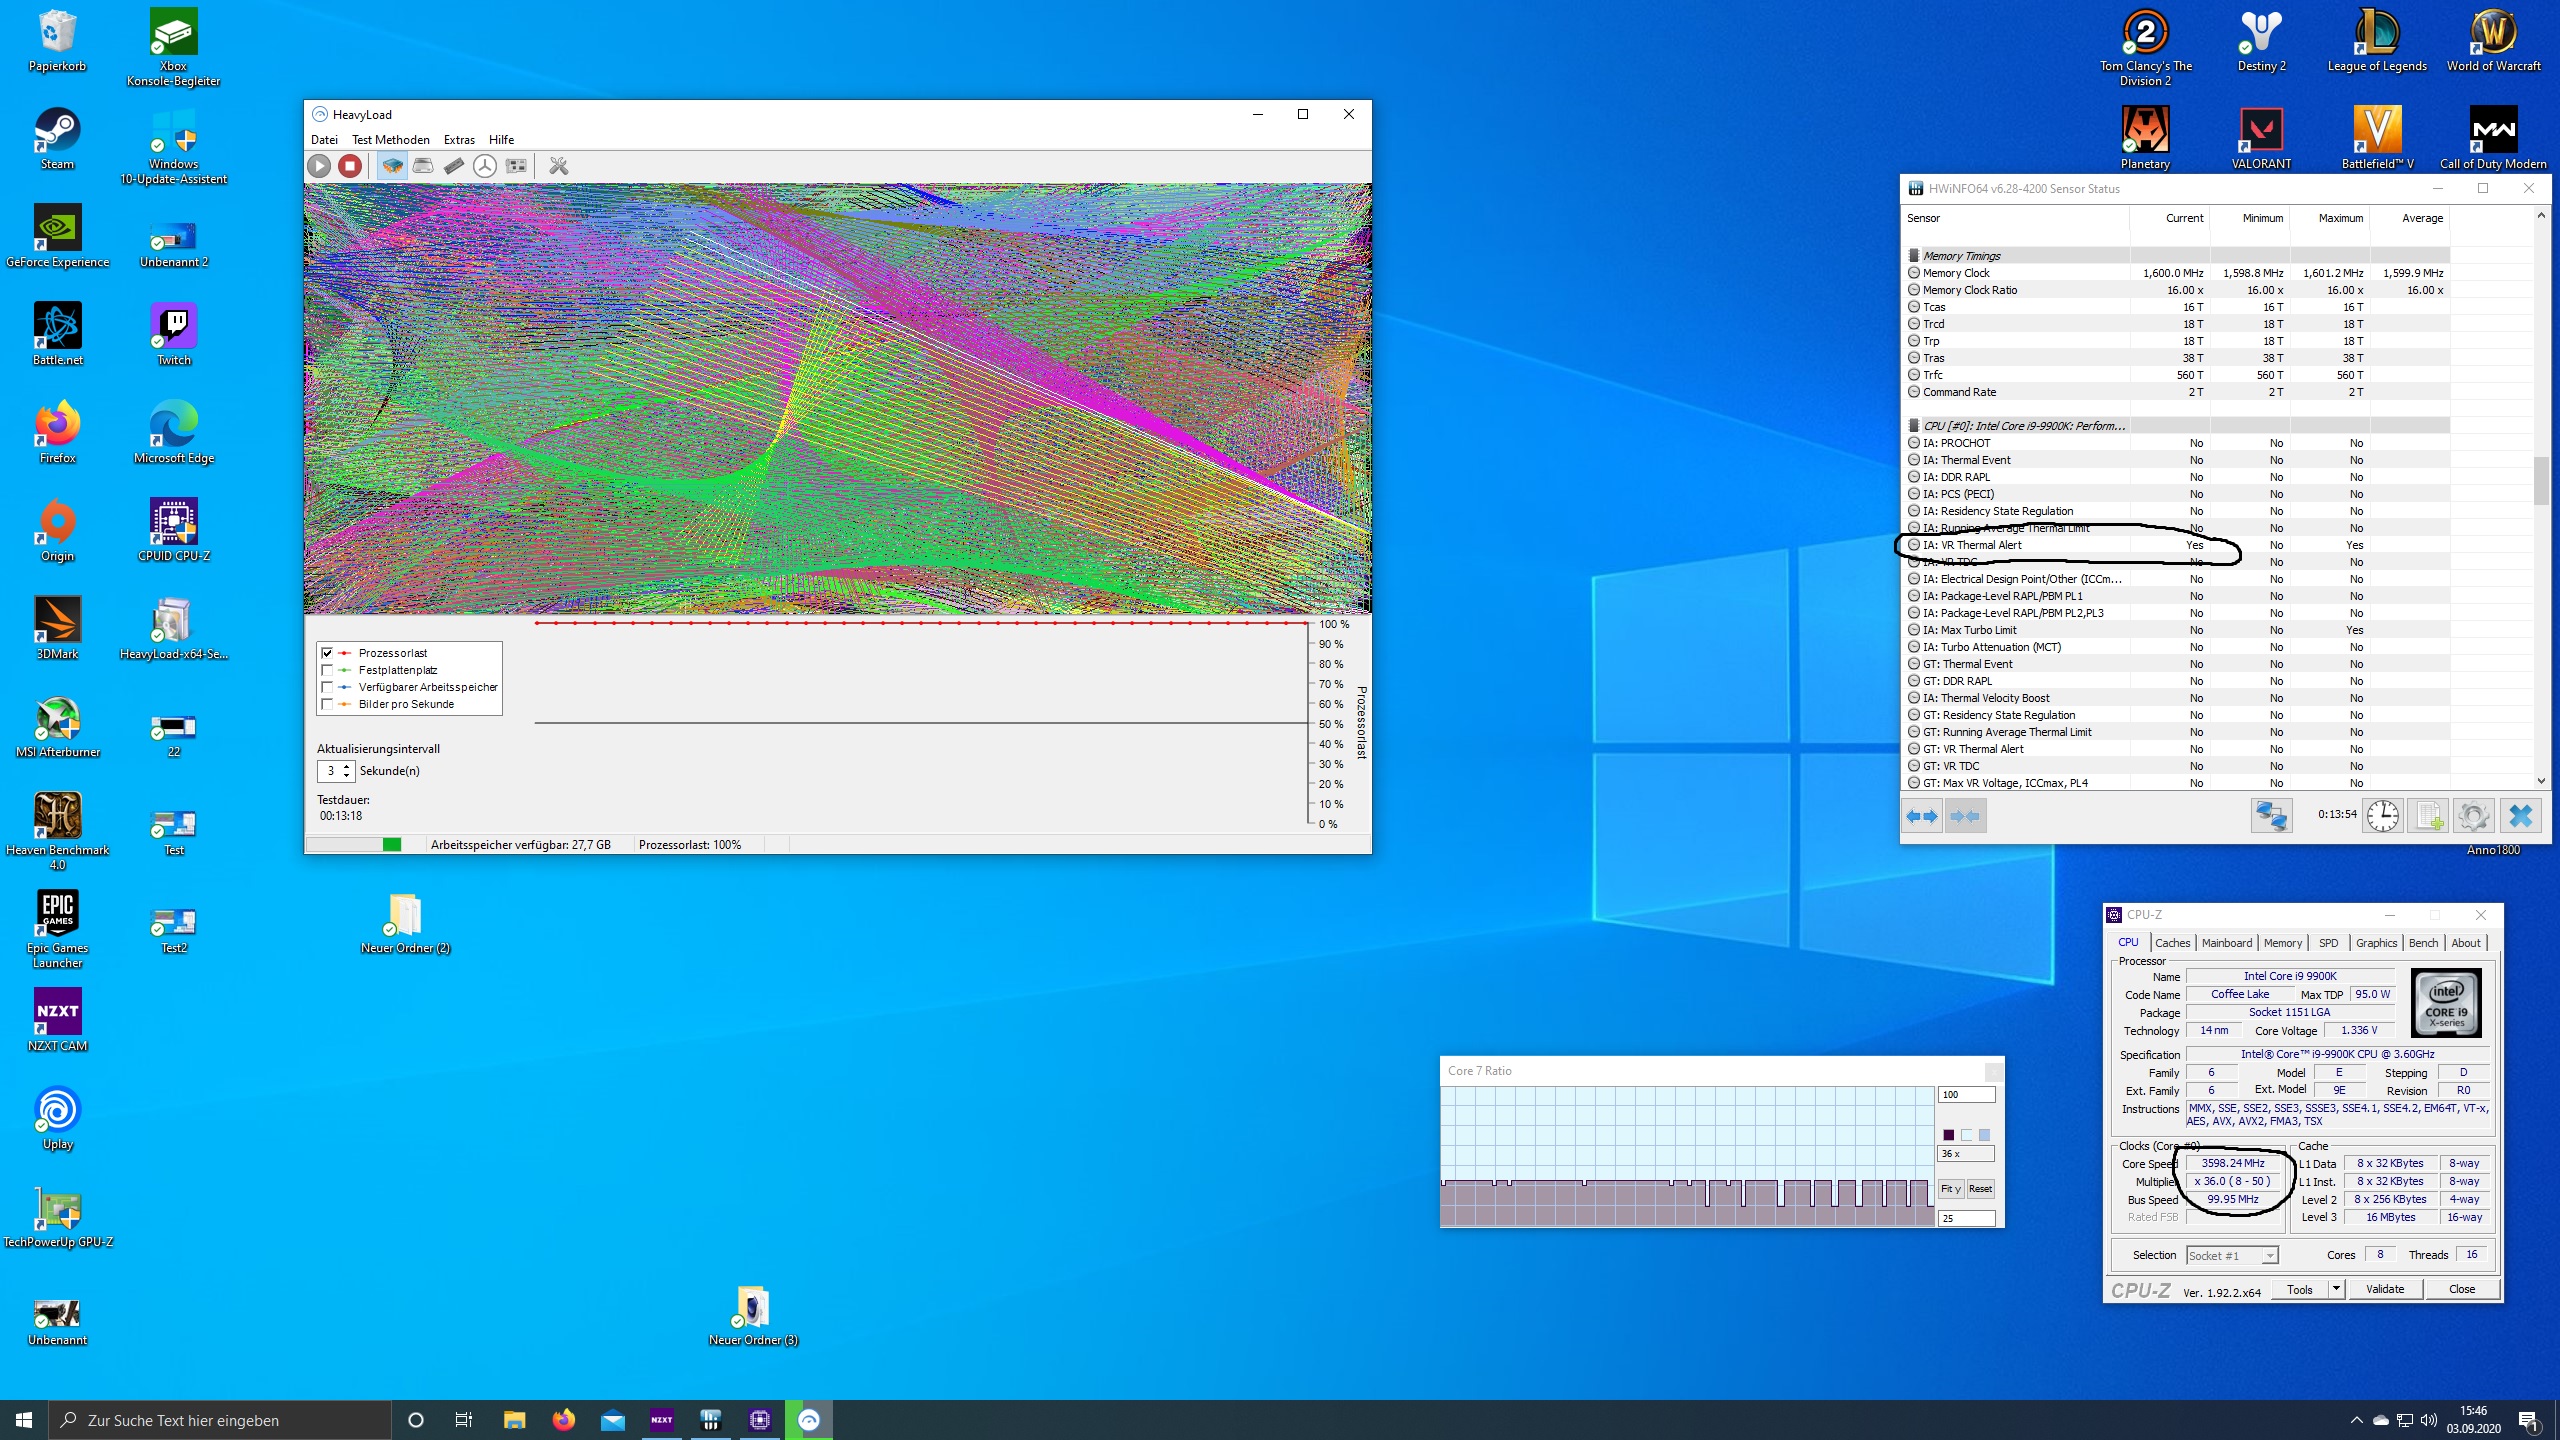Click HWiNFO logging sheet icon
Viewport: 2560px width, 1440px height.
[x=2429, y=816]
